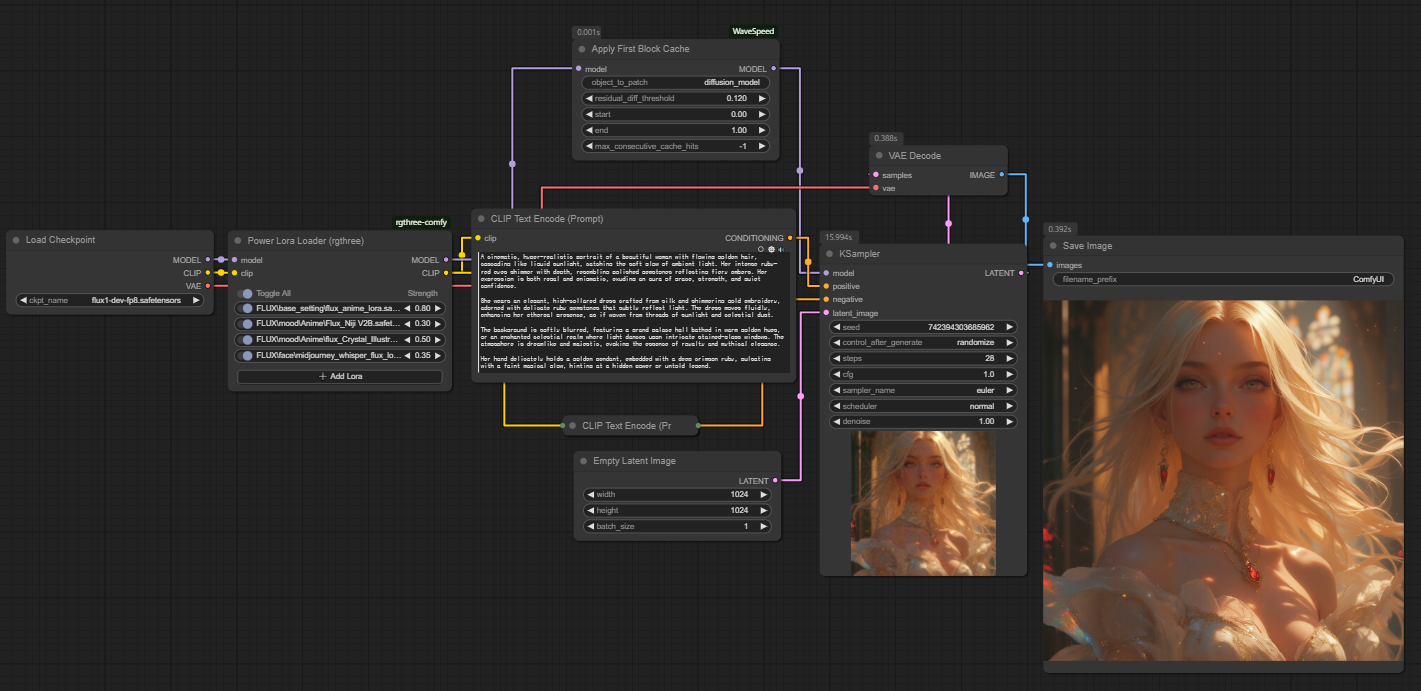1421x691 pixels.
Task: Click the 15.994s execution time badge
Action: click(x=837, y=237)
